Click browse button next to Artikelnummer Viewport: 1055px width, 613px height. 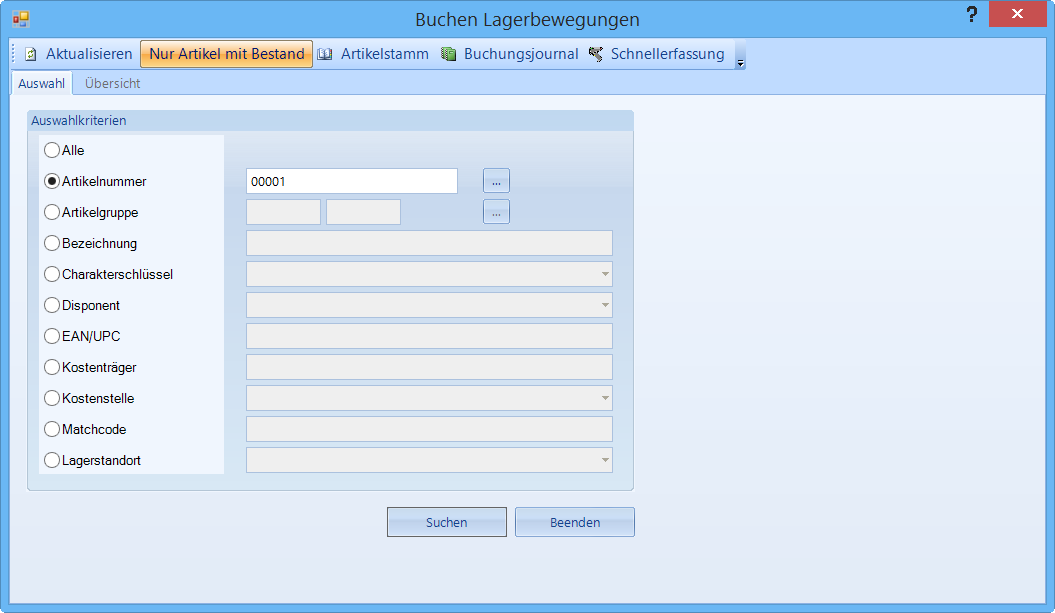[x=496, y=181]
